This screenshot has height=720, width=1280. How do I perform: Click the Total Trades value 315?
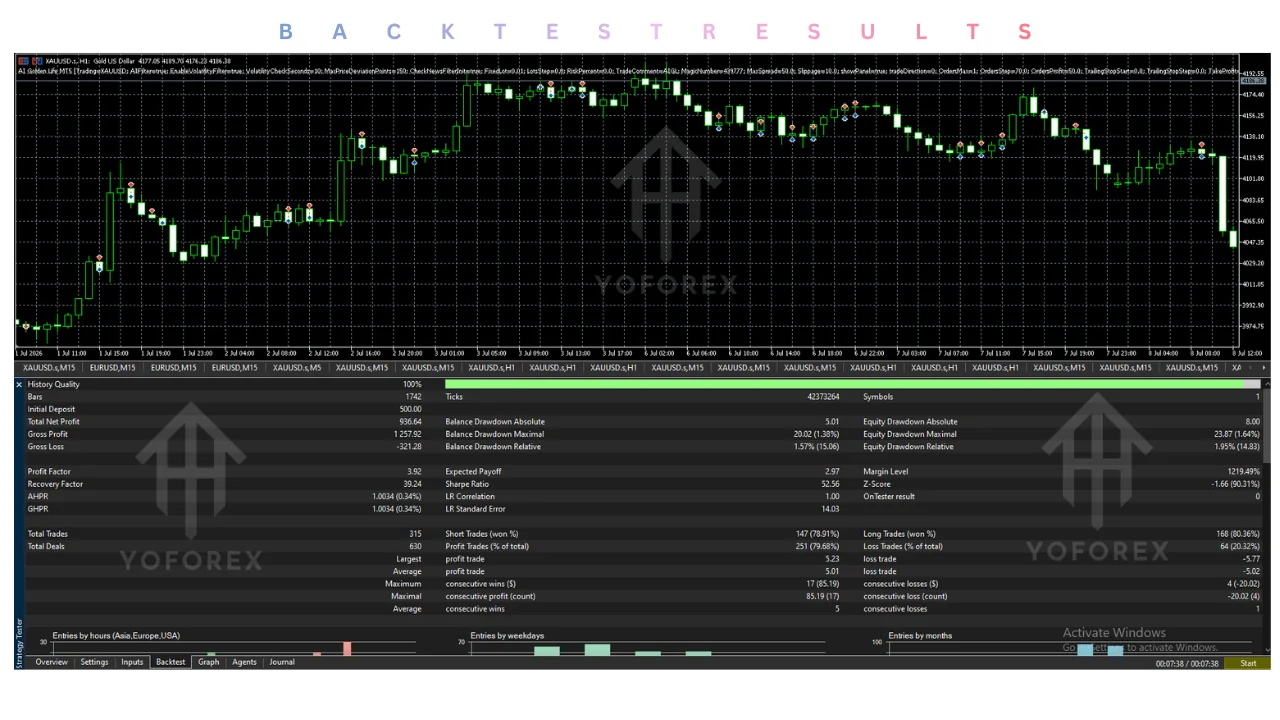click(416, 534)
